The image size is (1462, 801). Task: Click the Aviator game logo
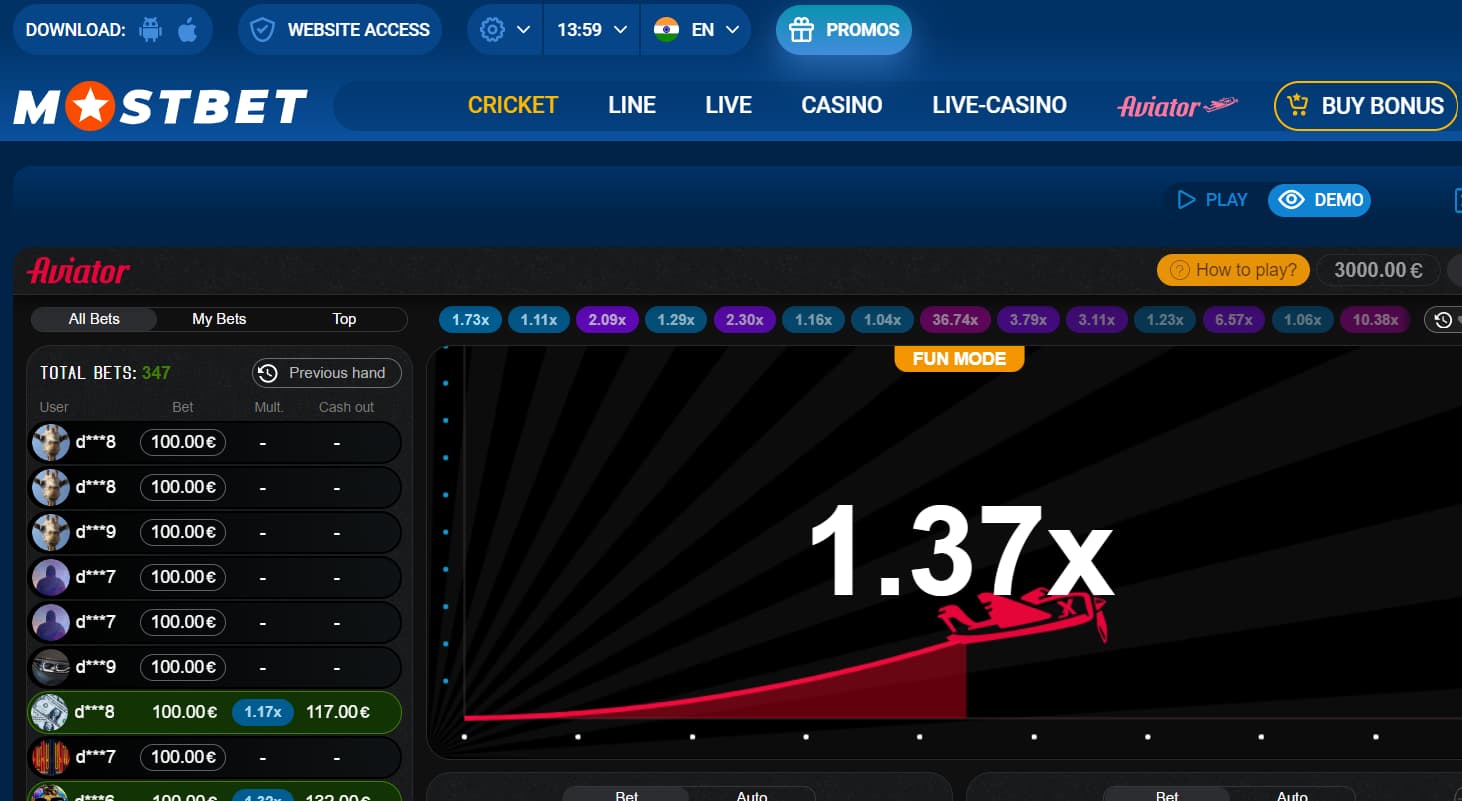click(79, 270)
